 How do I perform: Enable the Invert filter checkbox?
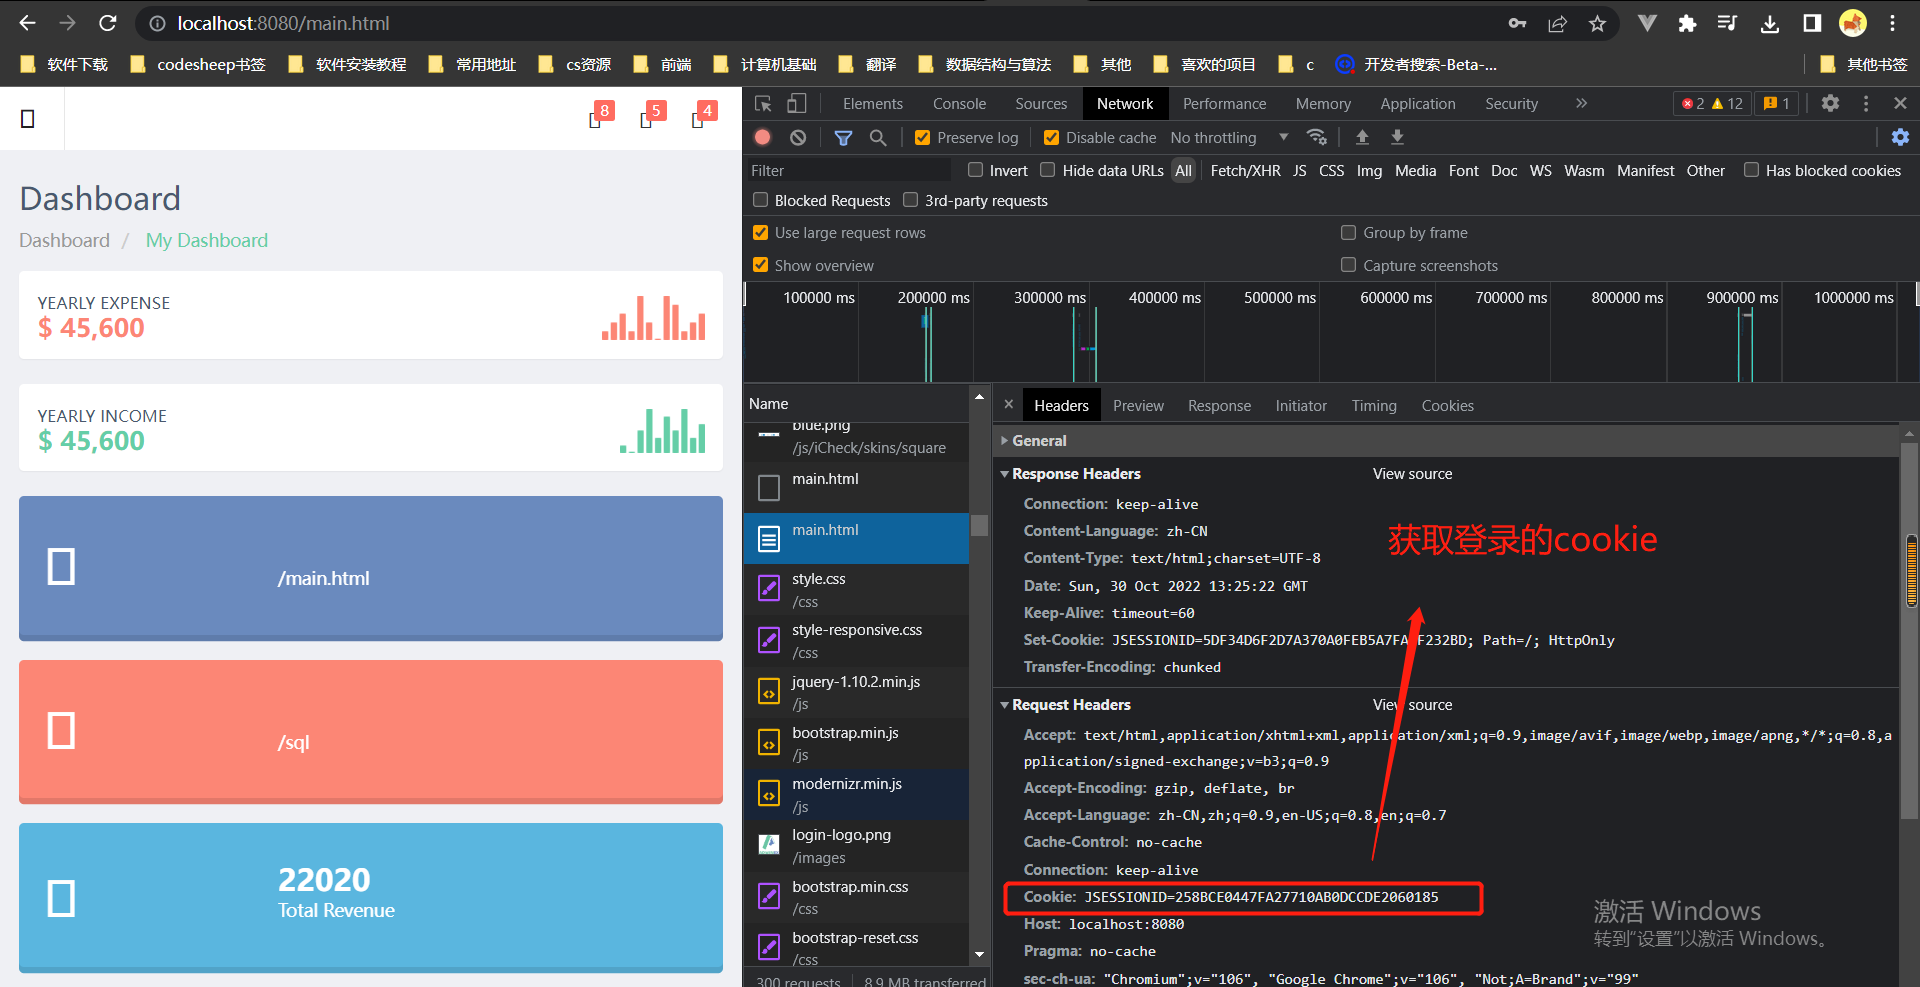tap(976, 170)
